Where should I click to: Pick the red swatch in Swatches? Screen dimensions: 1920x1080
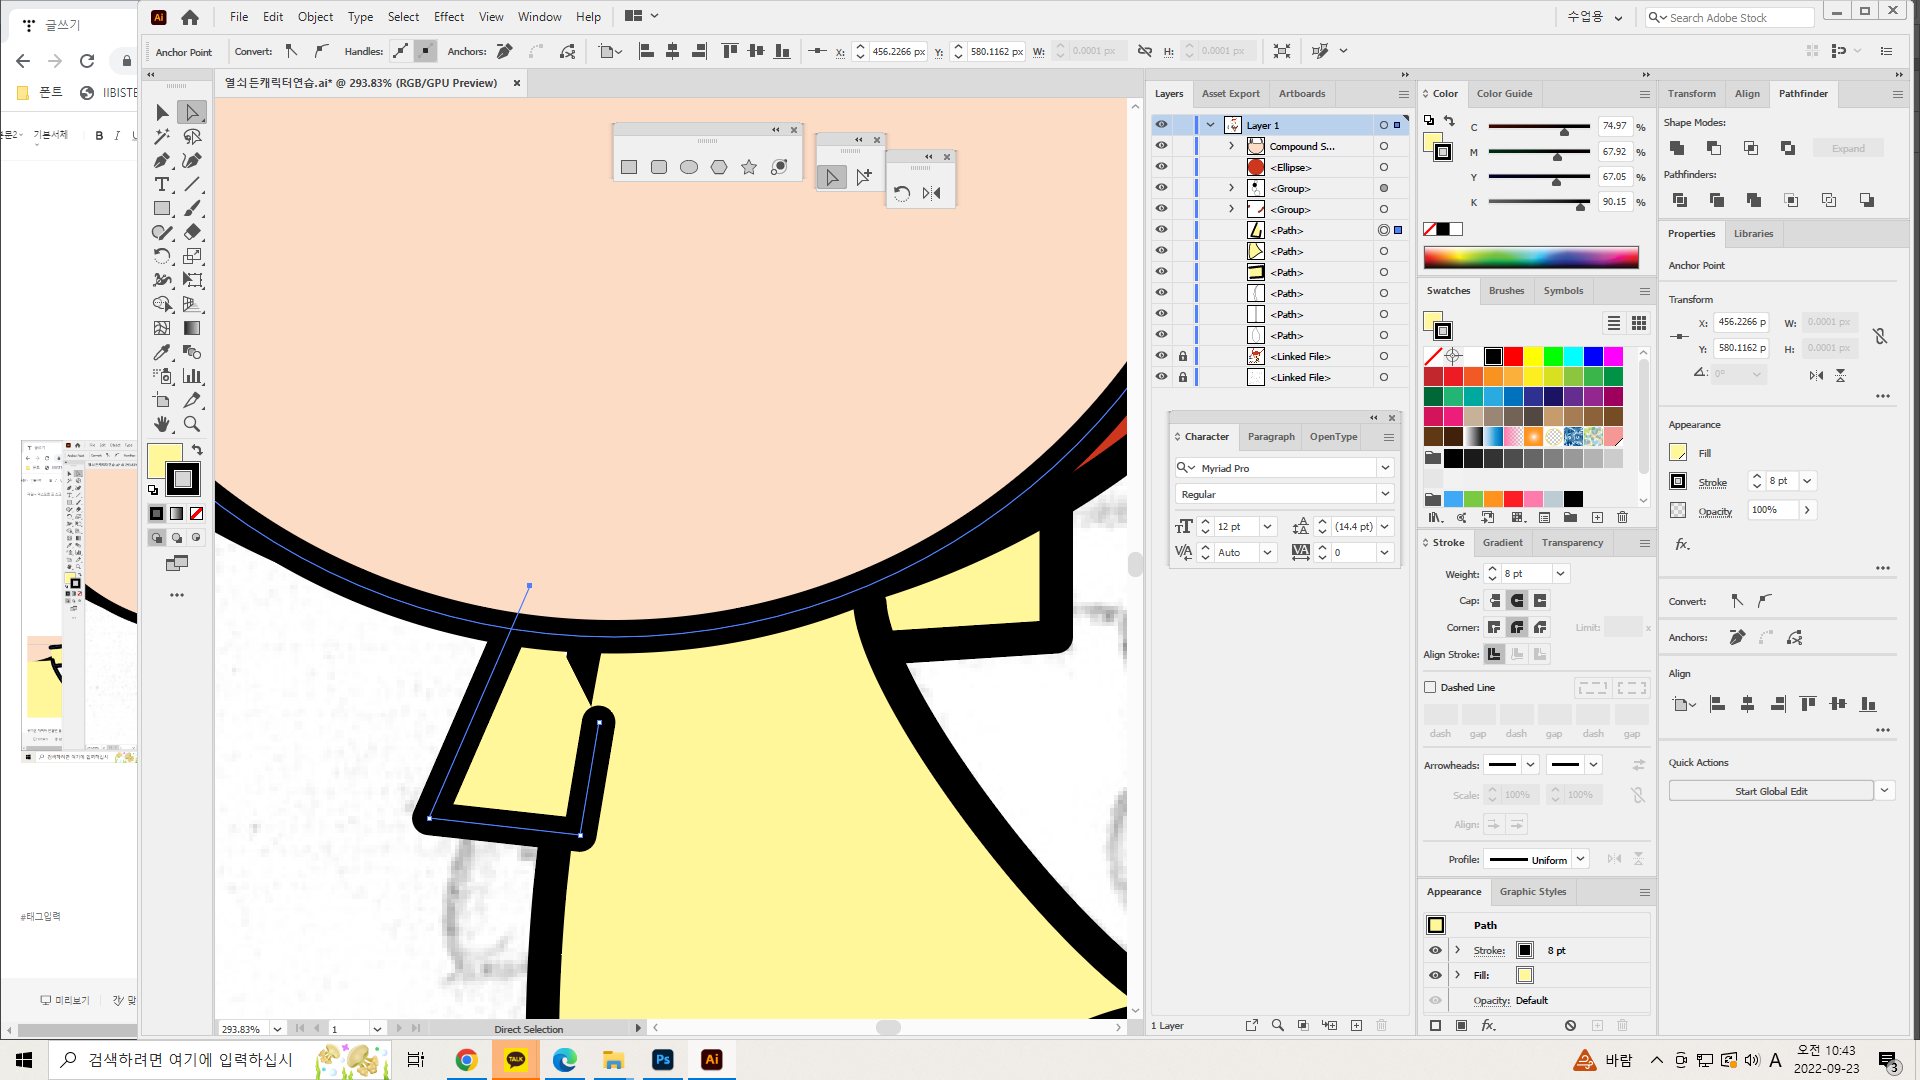pyautogui.click(x=1513, y=356)
